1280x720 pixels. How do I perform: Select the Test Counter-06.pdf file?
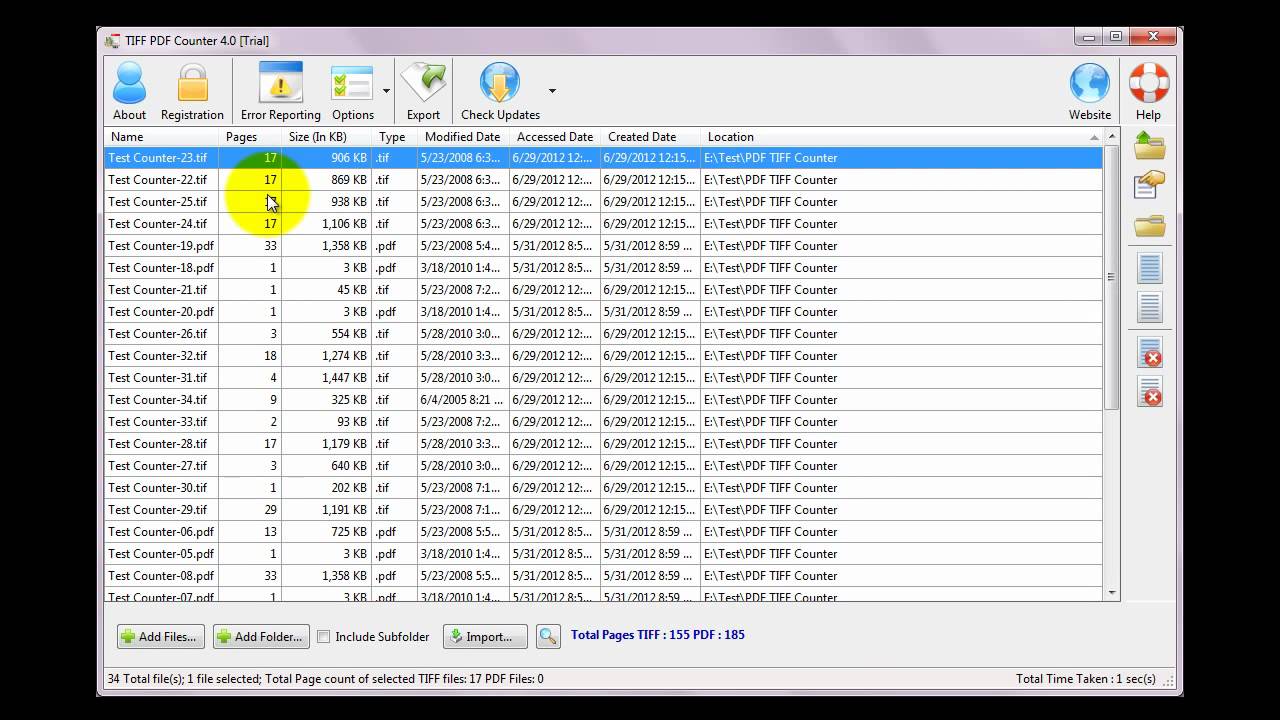[x=603, y=532]
